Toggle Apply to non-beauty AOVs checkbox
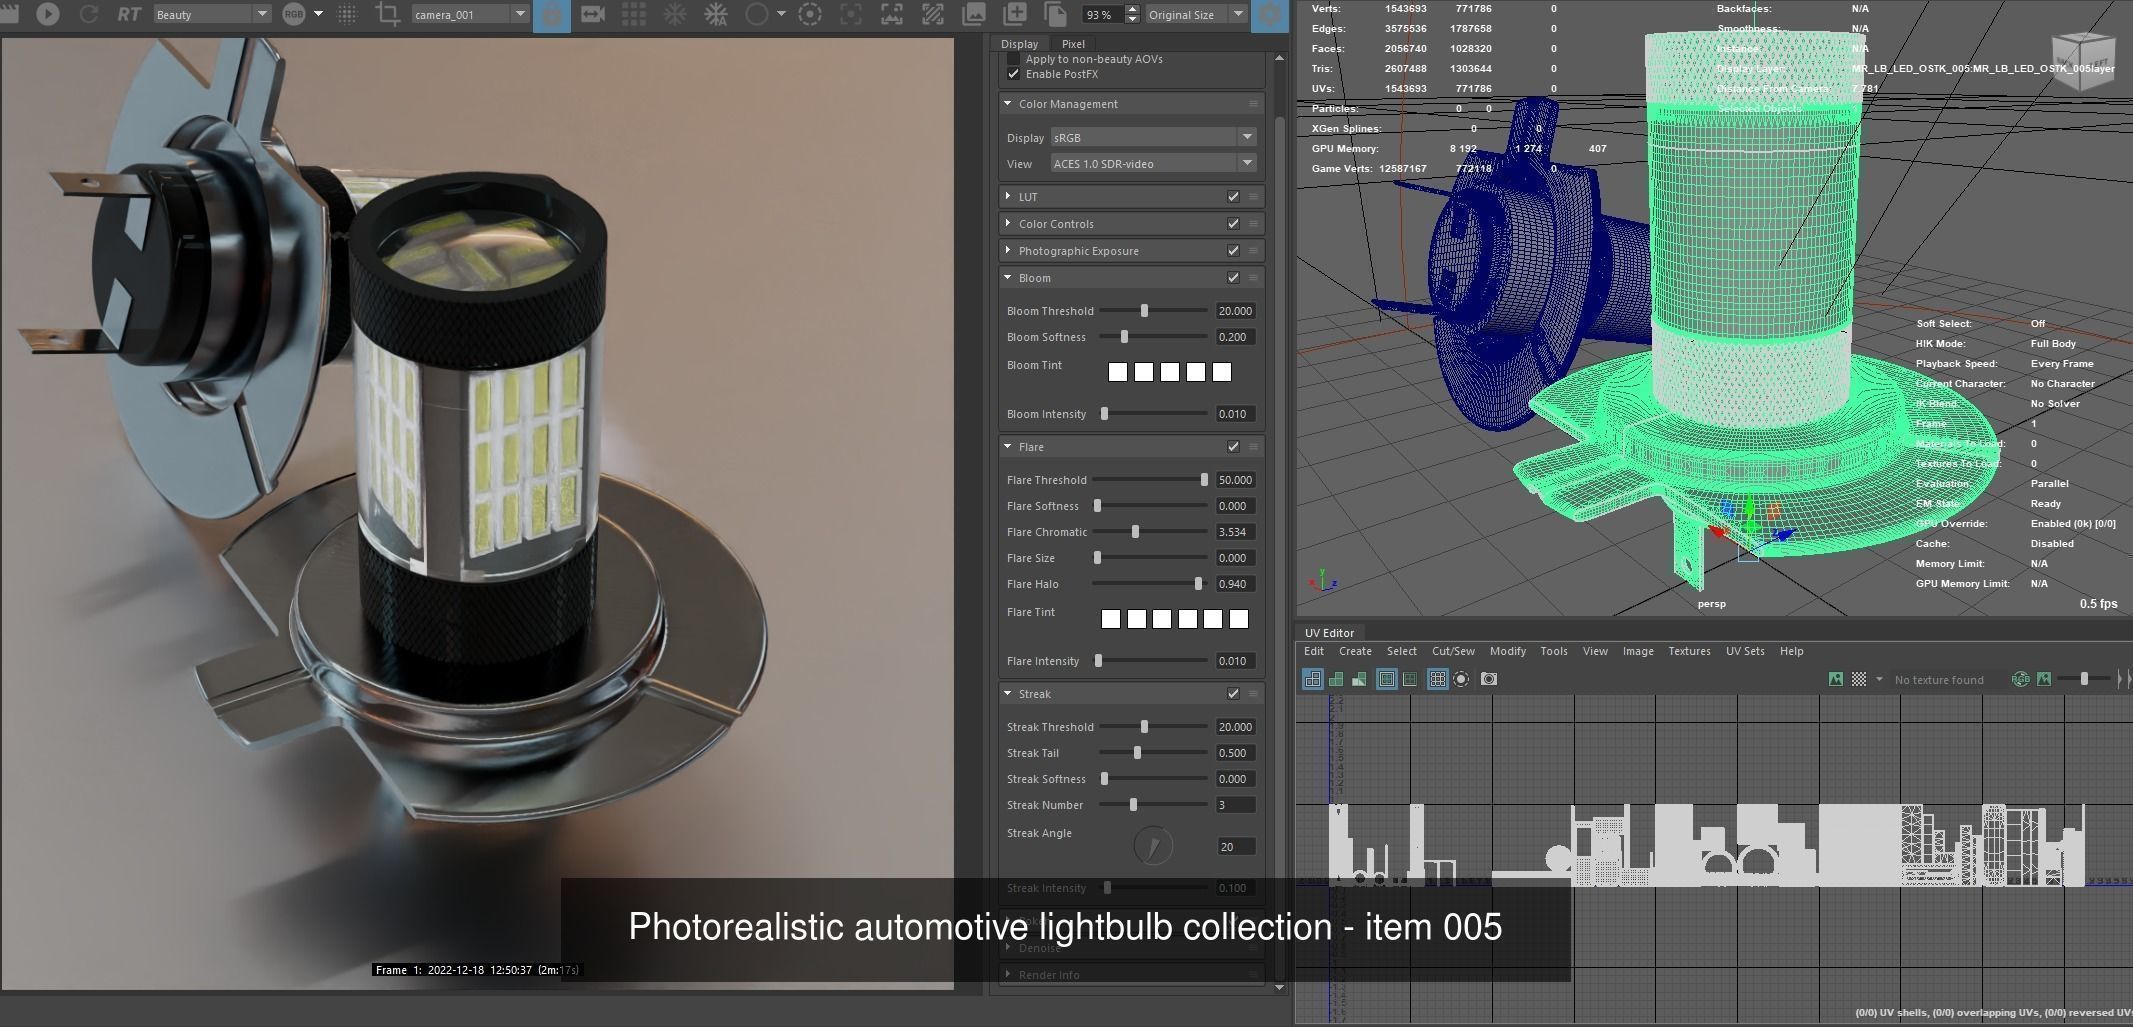This screenshot has width=2133, height=1027. (1013, 59)
